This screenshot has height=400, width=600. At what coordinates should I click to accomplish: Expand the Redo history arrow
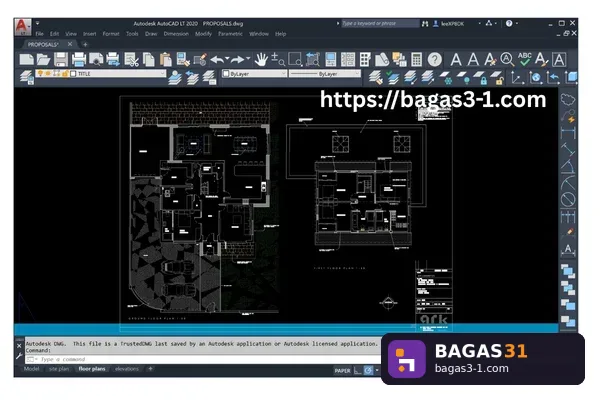pyautogui.click(x=248, y=59)
